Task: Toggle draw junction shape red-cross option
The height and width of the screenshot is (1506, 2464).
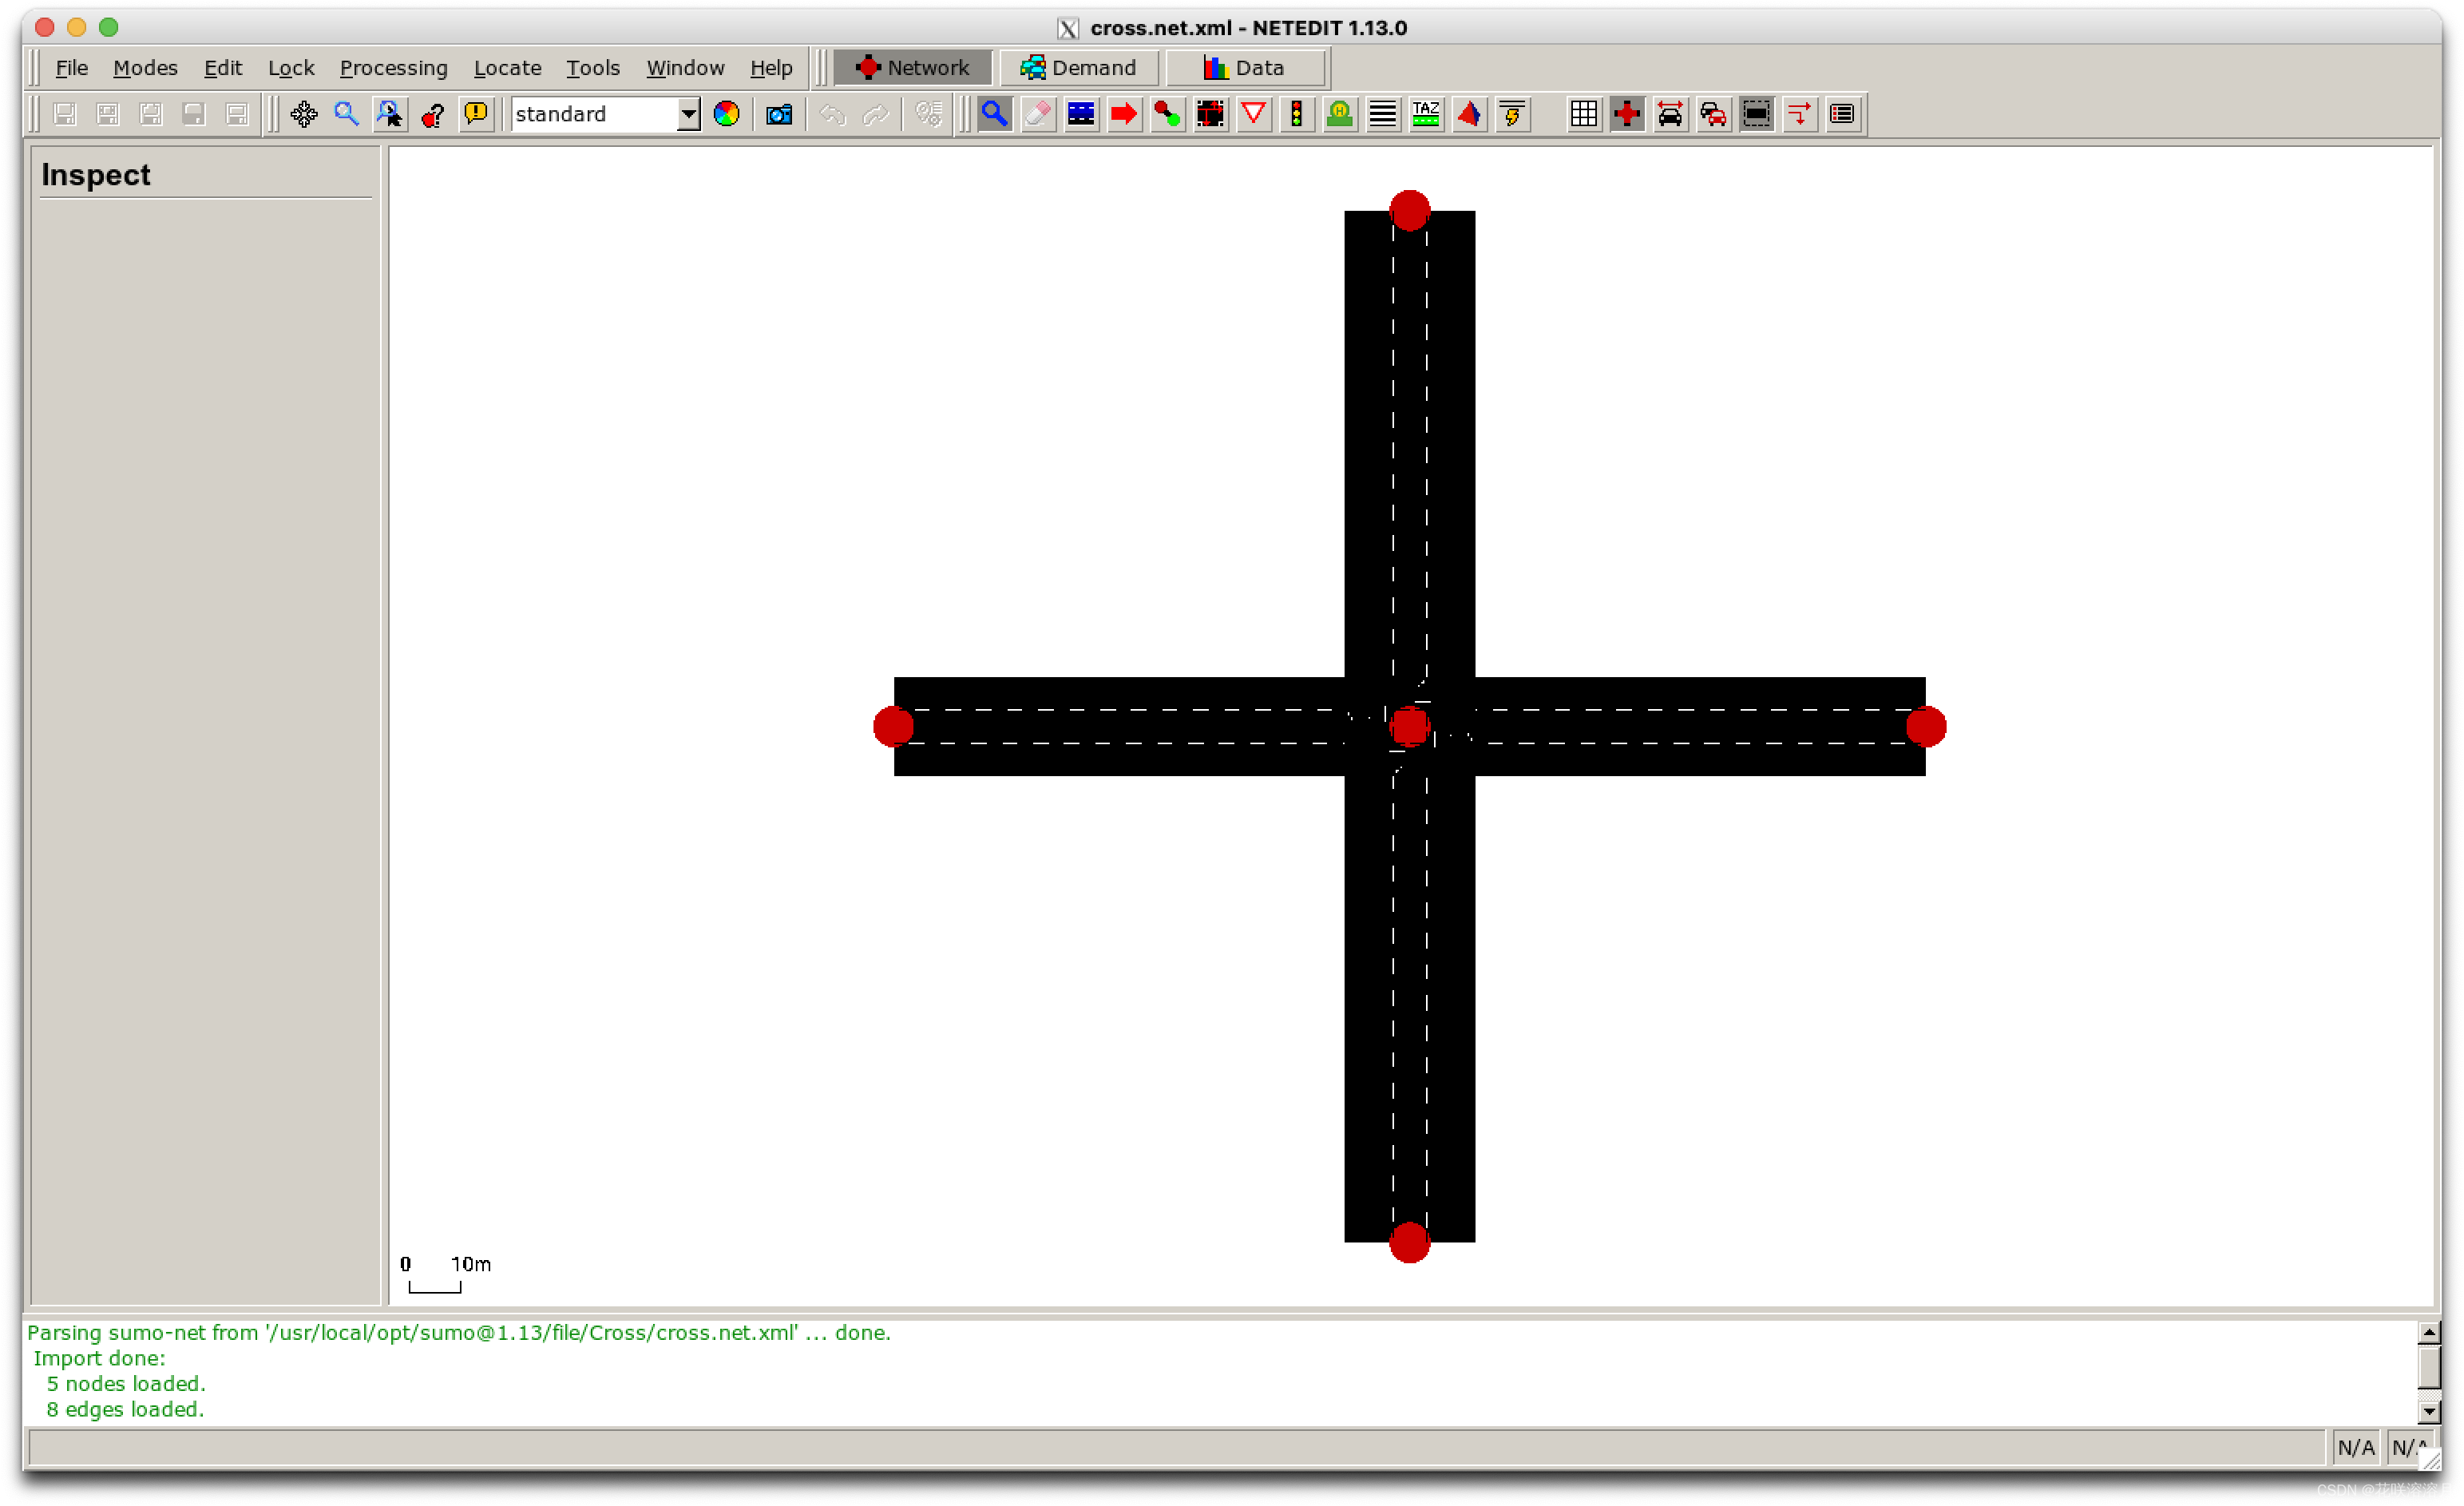Action: pyautogui.click(x=1627, y=114)
